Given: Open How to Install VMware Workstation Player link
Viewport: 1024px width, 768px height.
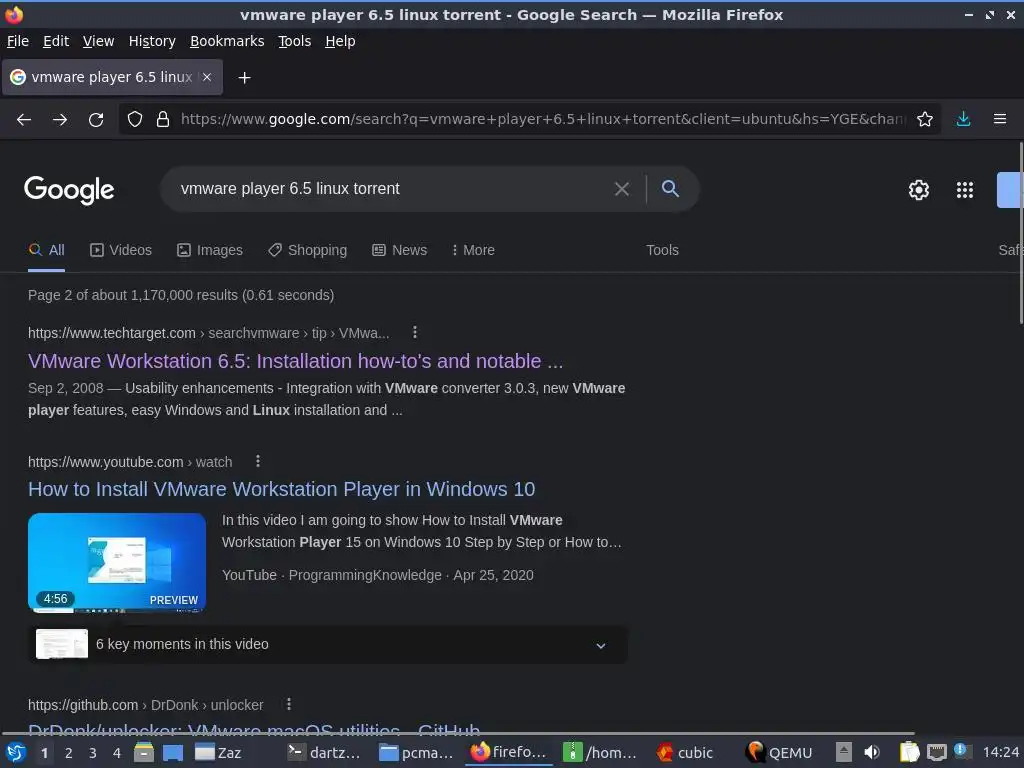Looking at the screenshot, I should click(281, 489).
